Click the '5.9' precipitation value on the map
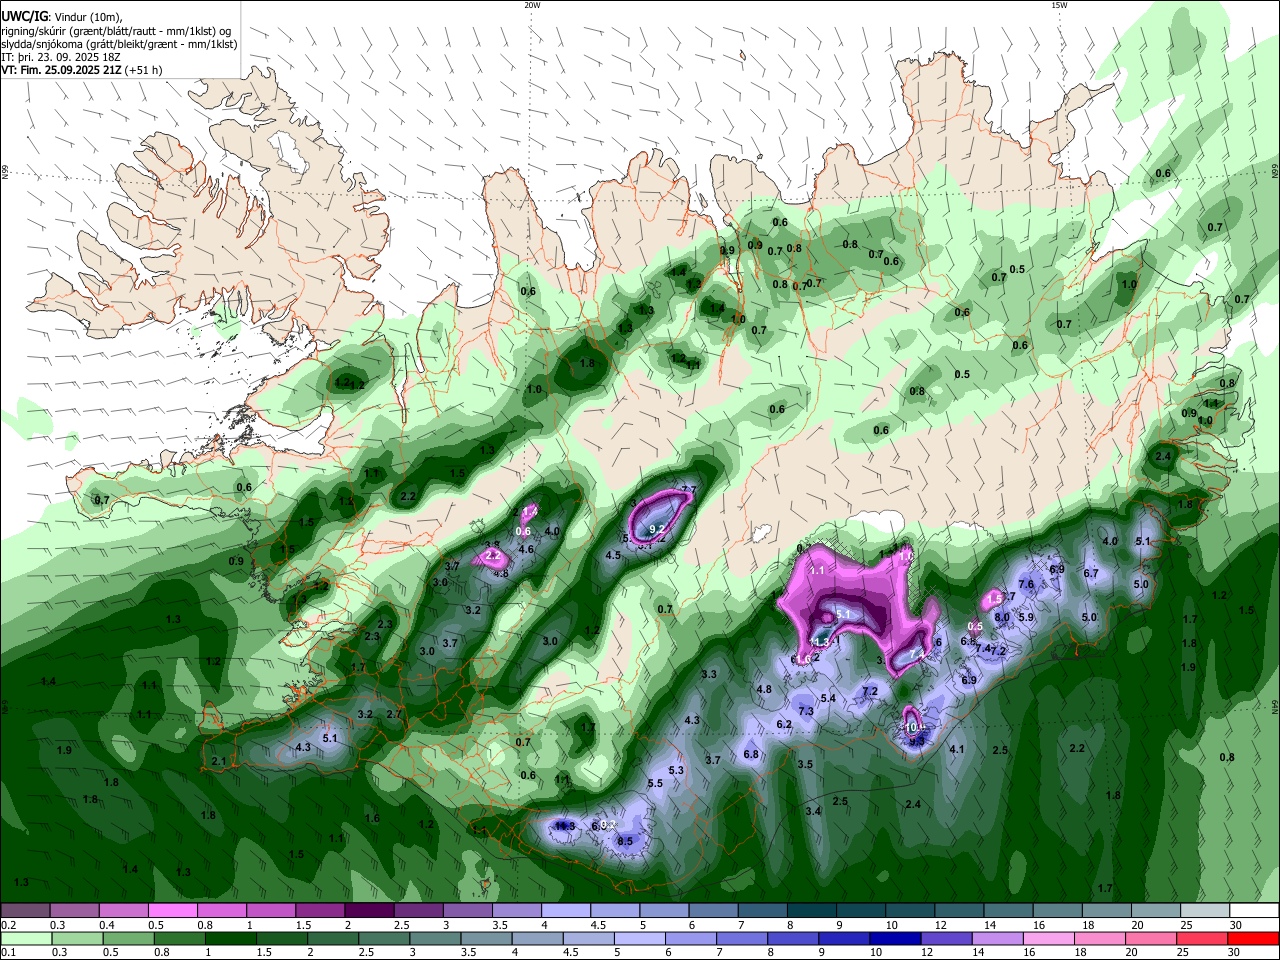Screen dimensions: 1280x960 pos(1026,617)
